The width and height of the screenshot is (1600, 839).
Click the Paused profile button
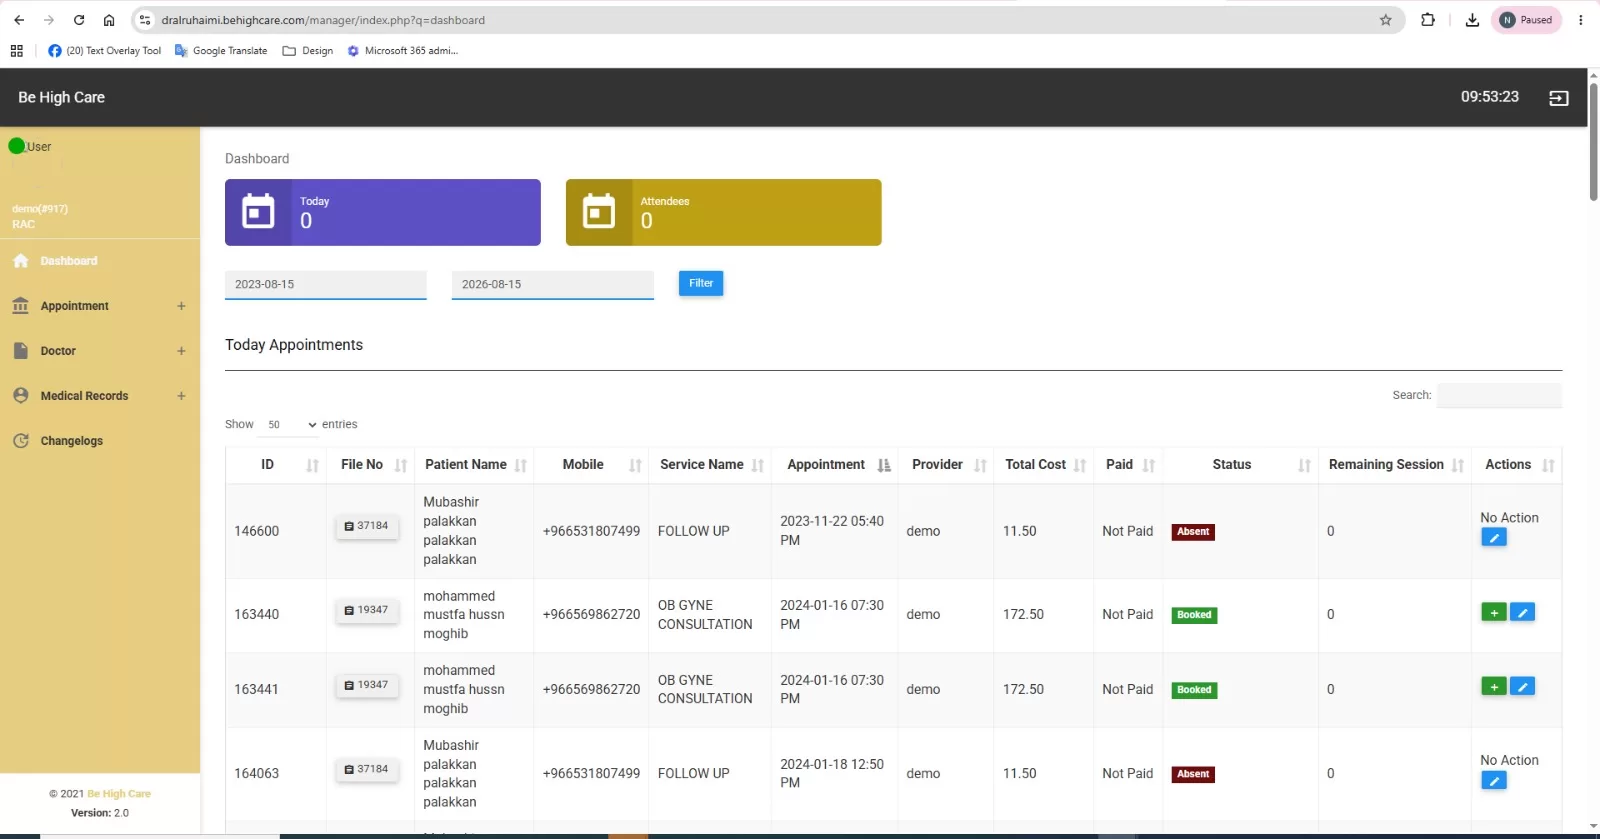click(1526, 20)
